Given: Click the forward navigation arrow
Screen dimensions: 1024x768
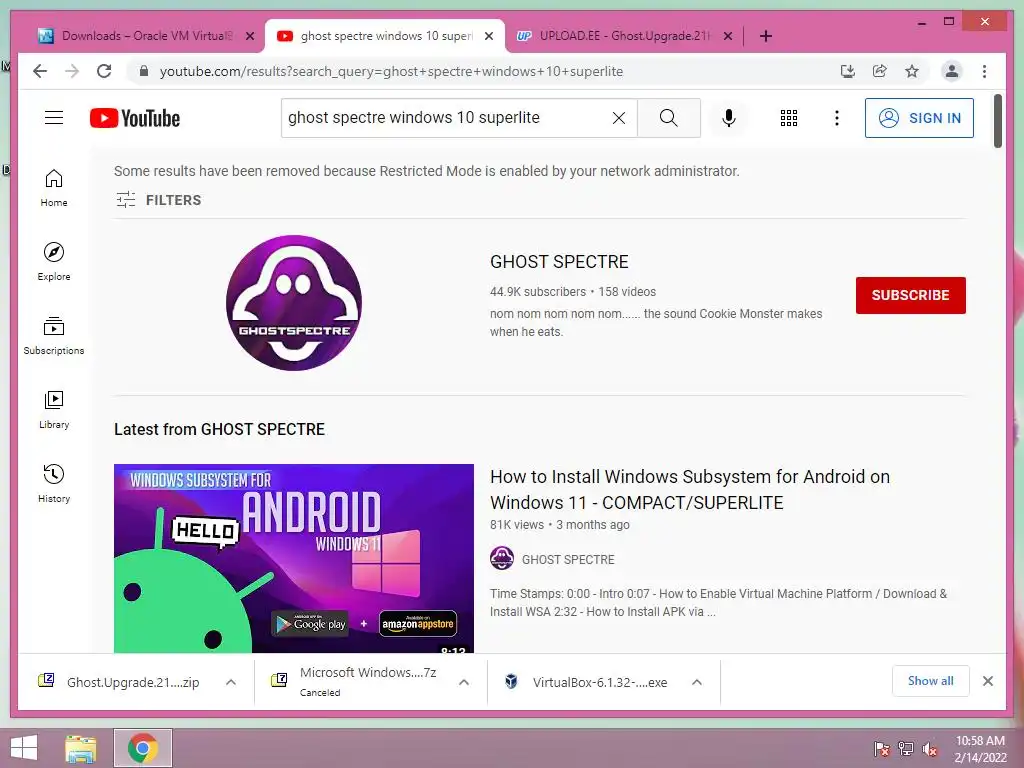Looking at the screenshot, I should click(72, 71).
